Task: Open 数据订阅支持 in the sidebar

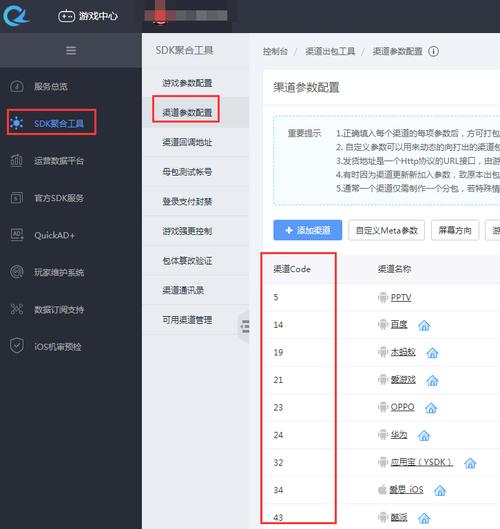Action: pyautogui.click(x=59, y=309)
